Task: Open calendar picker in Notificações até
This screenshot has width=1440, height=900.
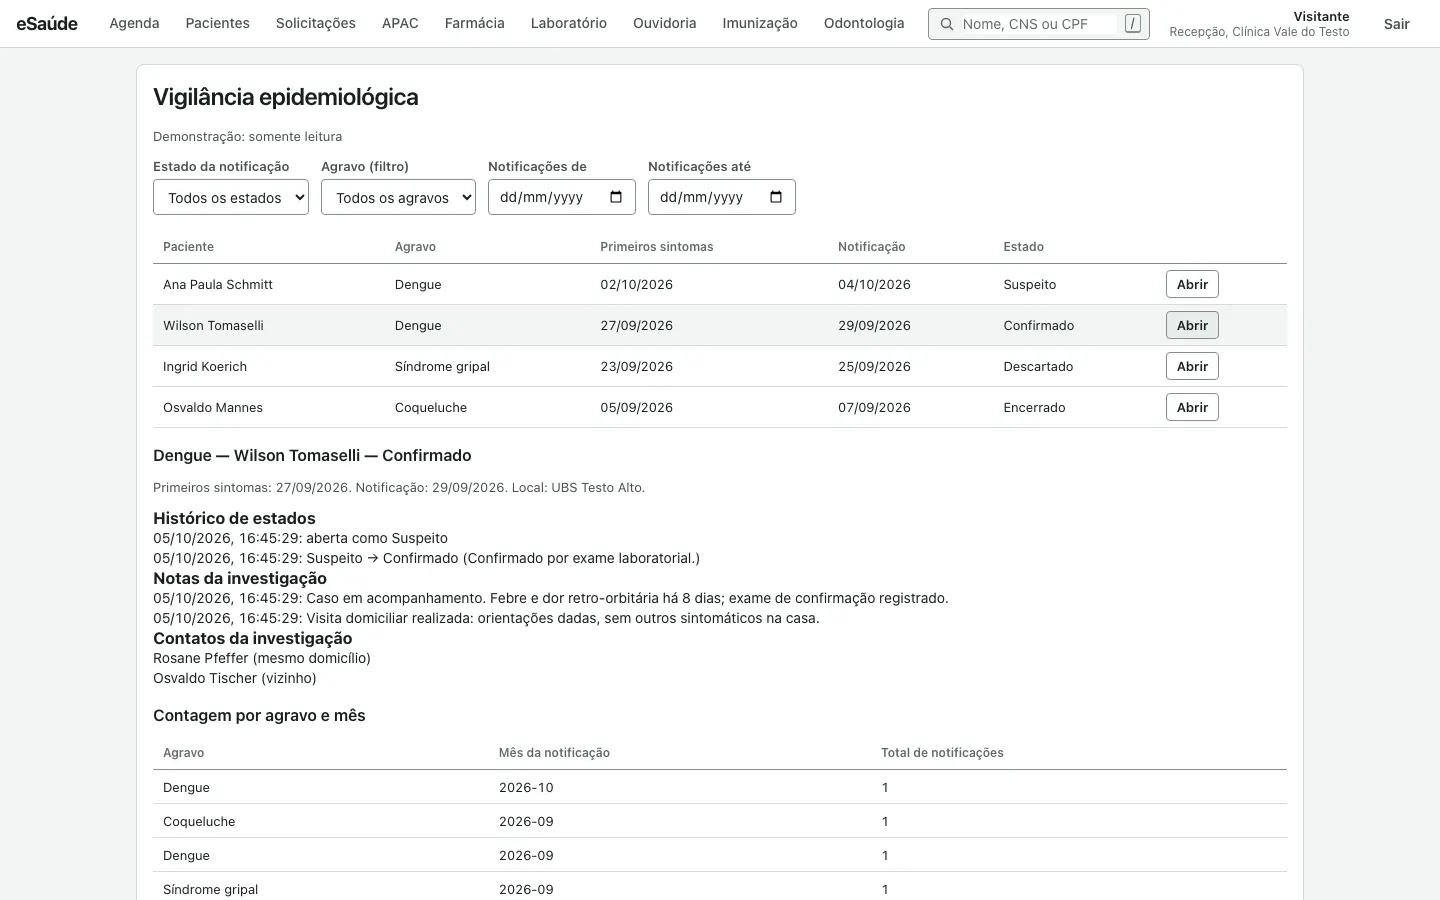Action: tap(776, 197)
